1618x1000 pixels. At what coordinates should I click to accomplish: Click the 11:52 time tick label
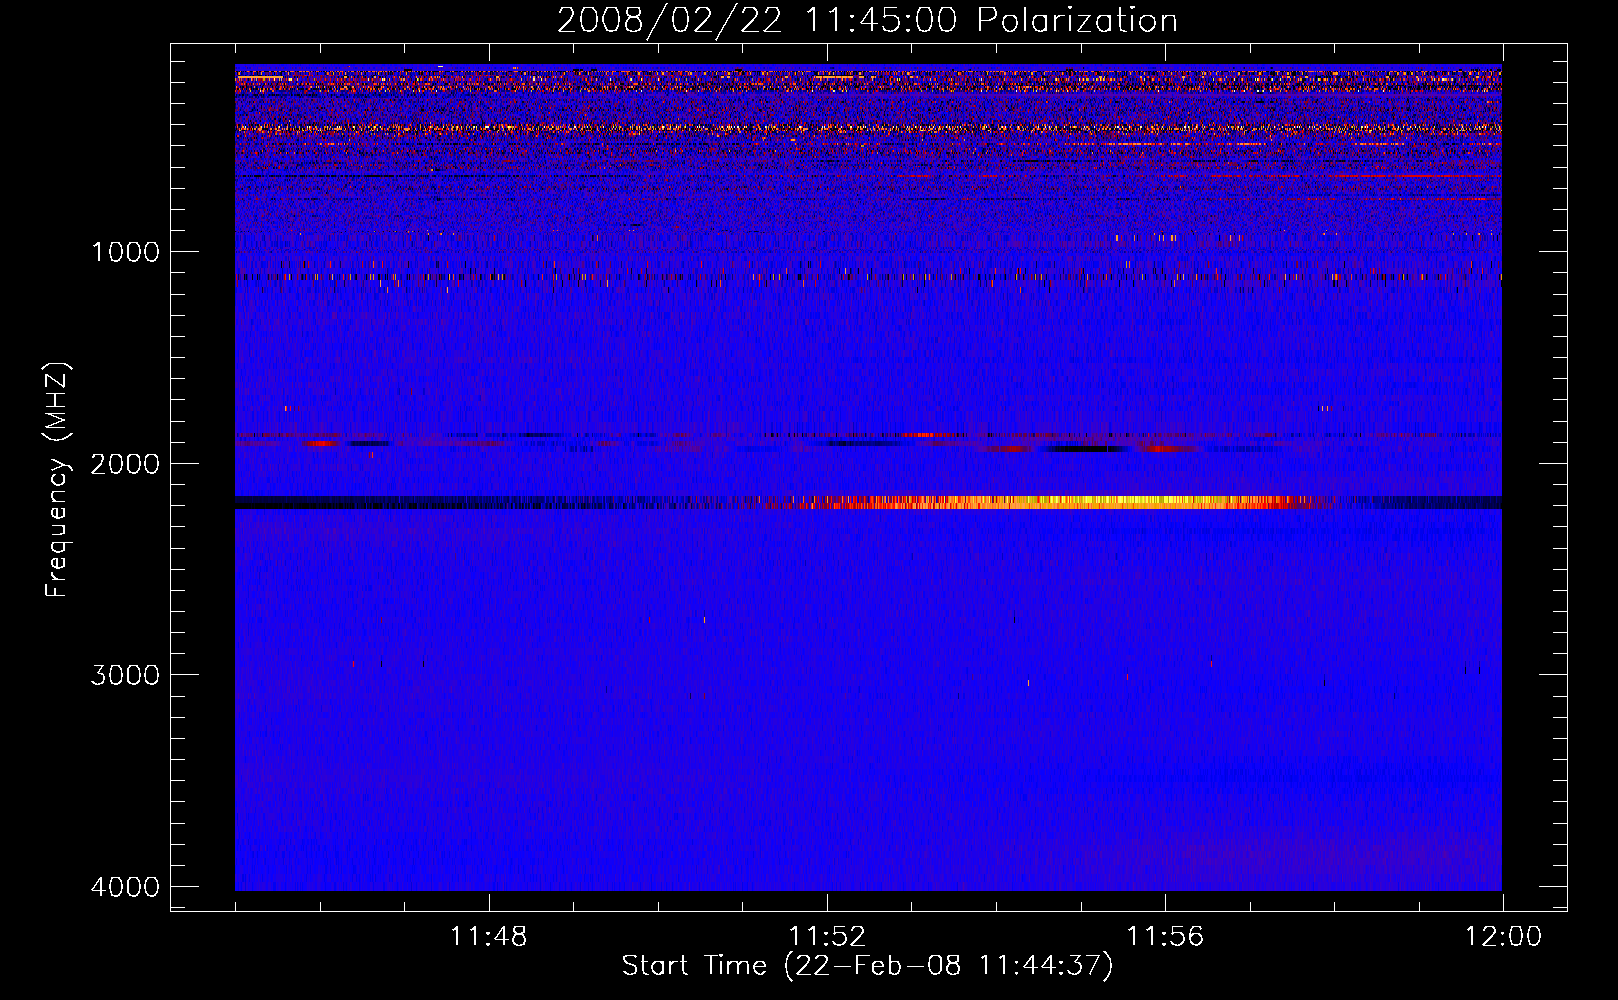coord(827,937)
